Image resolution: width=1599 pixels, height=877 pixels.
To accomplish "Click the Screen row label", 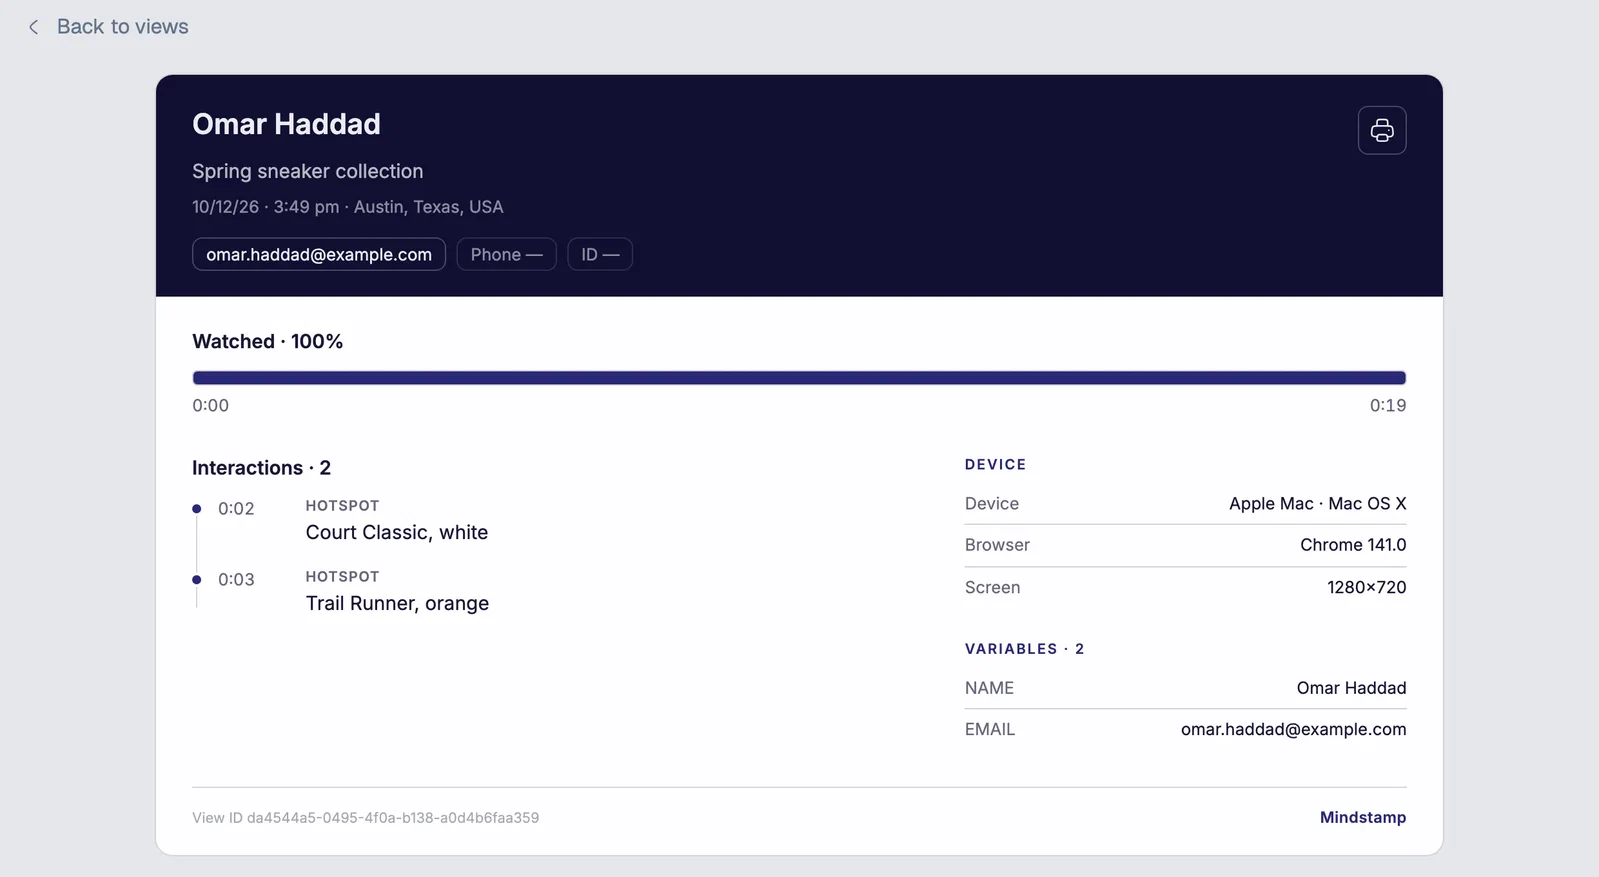I will [992, 587].
